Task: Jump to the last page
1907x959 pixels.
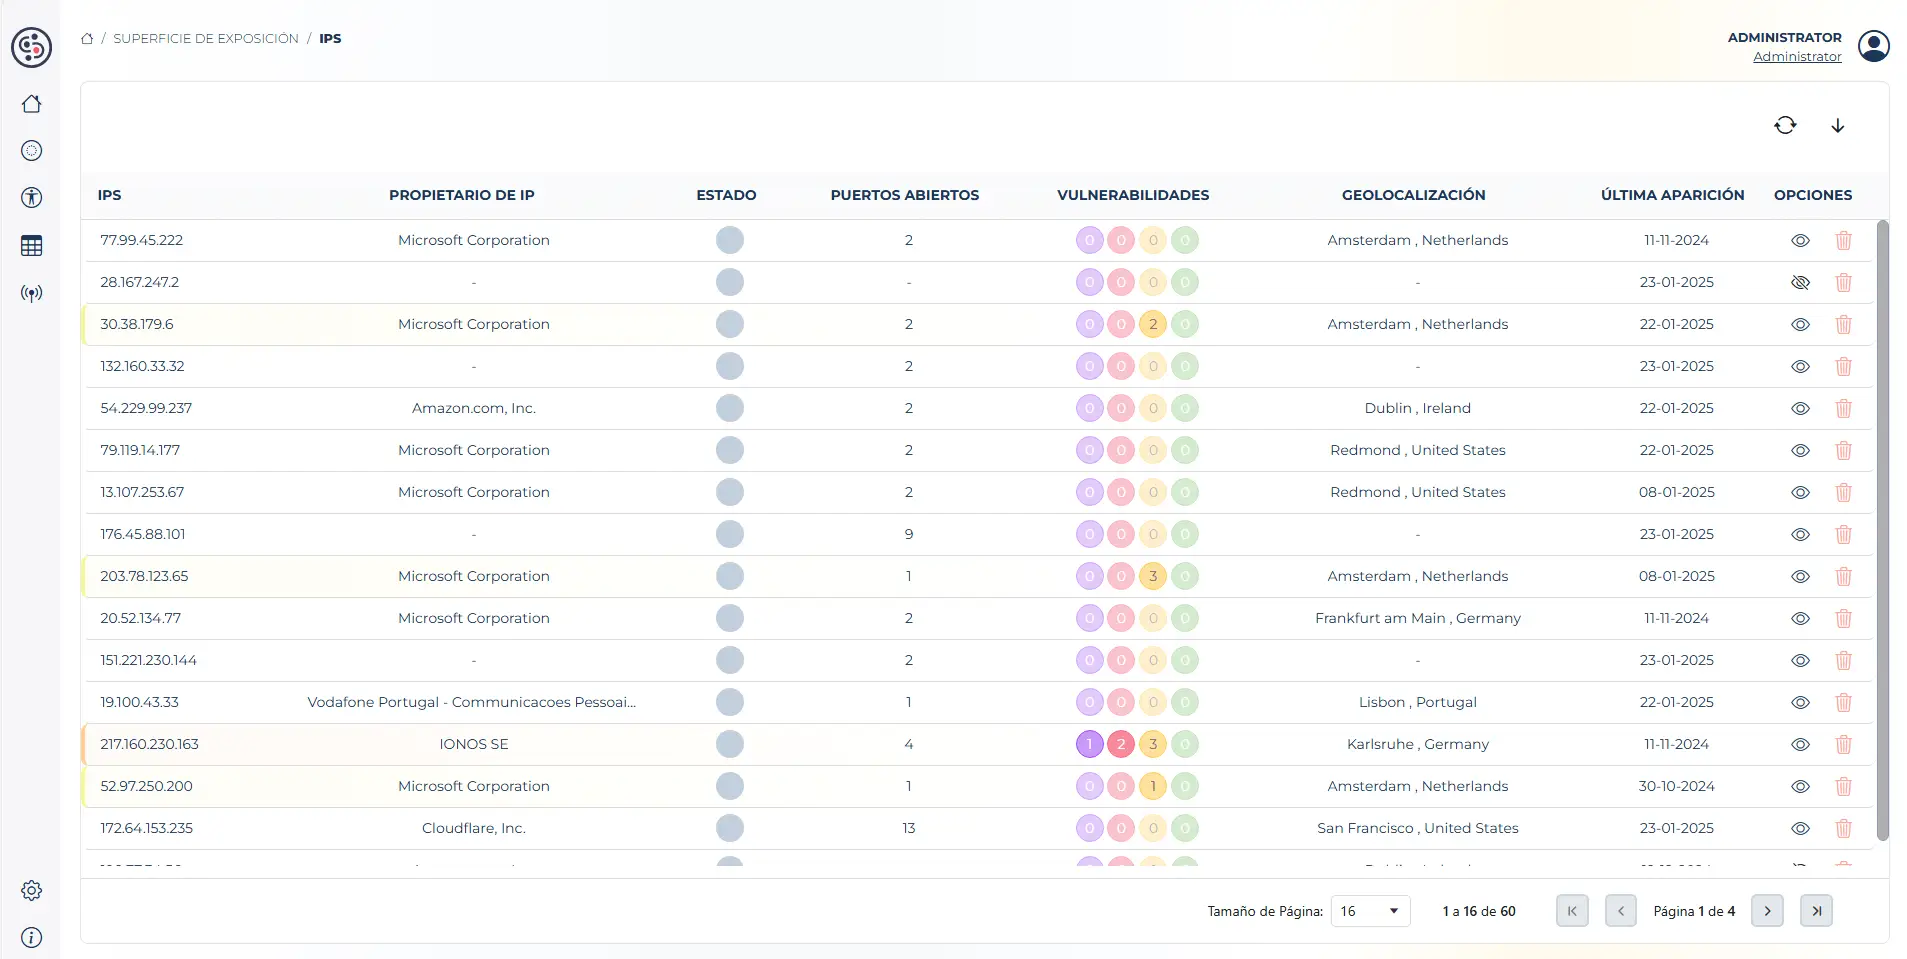Action: pyautogui.click(x=1816, y=911)
